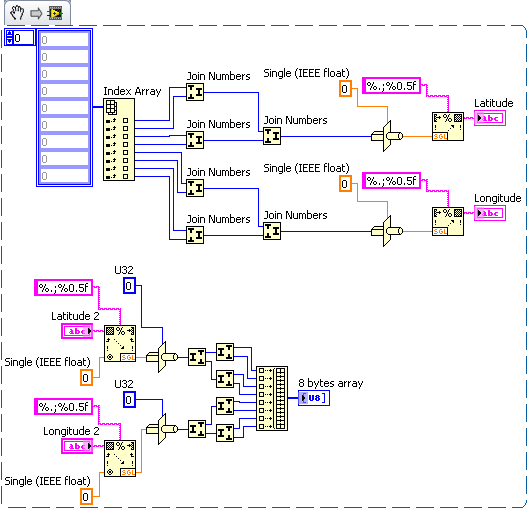Select the Type Cast node after the Longitude 2 scan
This screenshot has height=509, width=528.
[162, 429]
